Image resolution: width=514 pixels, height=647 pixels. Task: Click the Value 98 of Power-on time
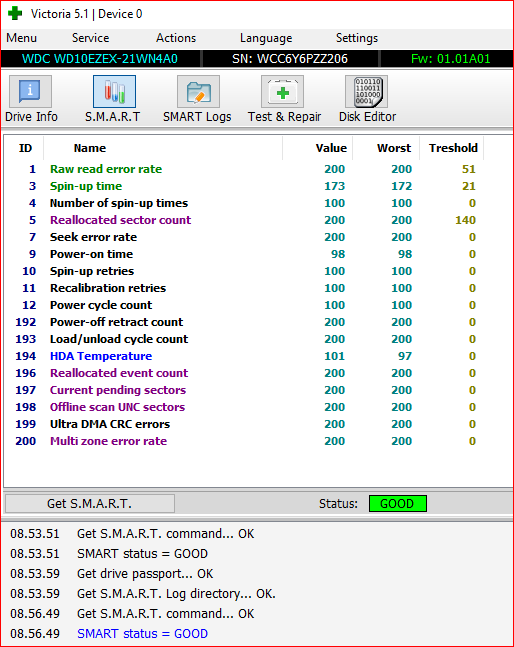point(338,254)
